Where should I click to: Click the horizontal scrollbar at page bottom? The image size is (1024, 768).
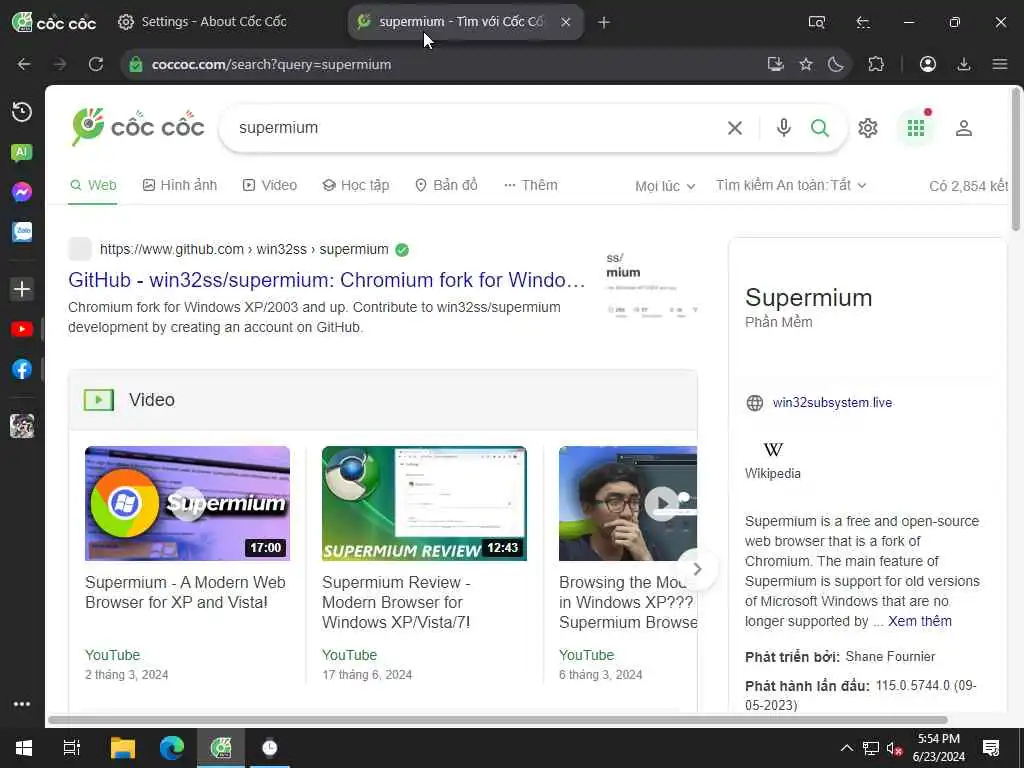498,720
